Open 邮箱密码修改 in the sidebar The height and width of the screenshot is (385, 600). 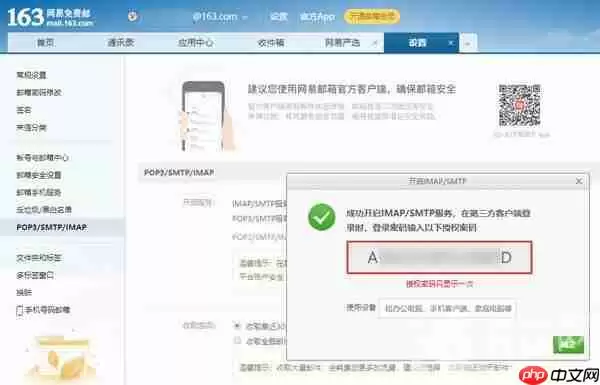pos(39,92)
